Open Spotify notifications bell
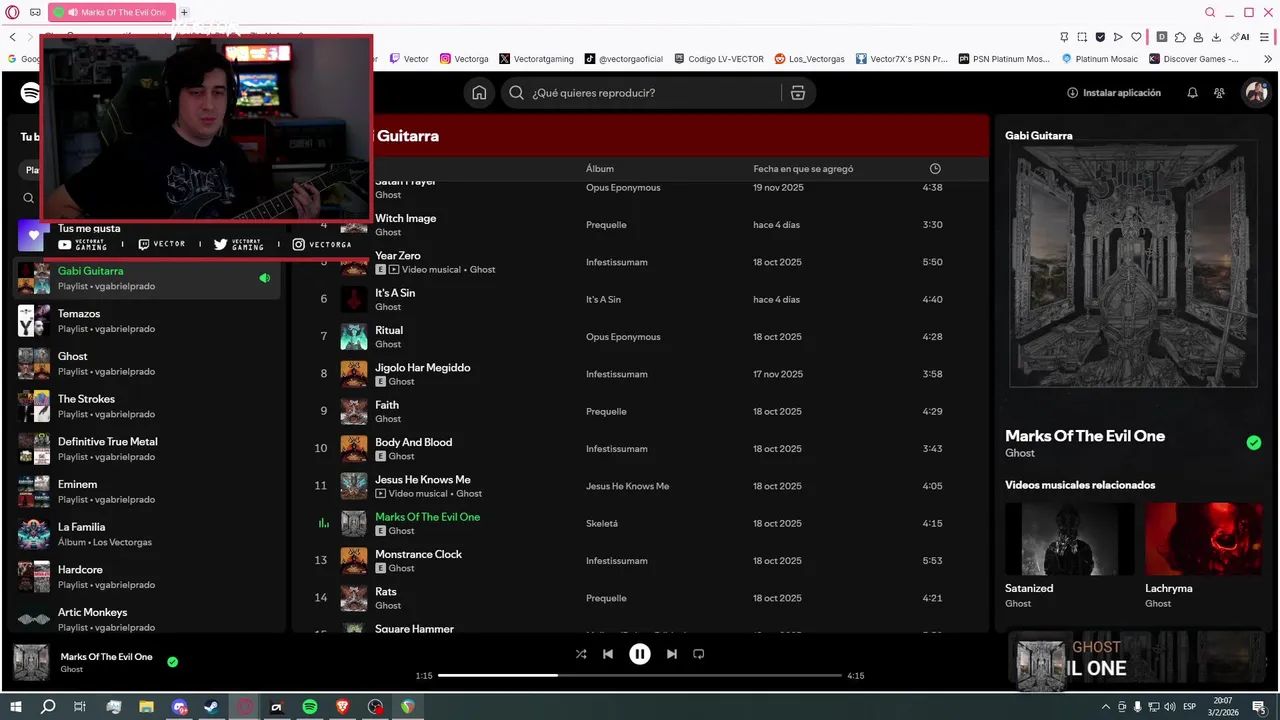The width and height of the screenshot is (1280, 720). (x=1192, y=93)
